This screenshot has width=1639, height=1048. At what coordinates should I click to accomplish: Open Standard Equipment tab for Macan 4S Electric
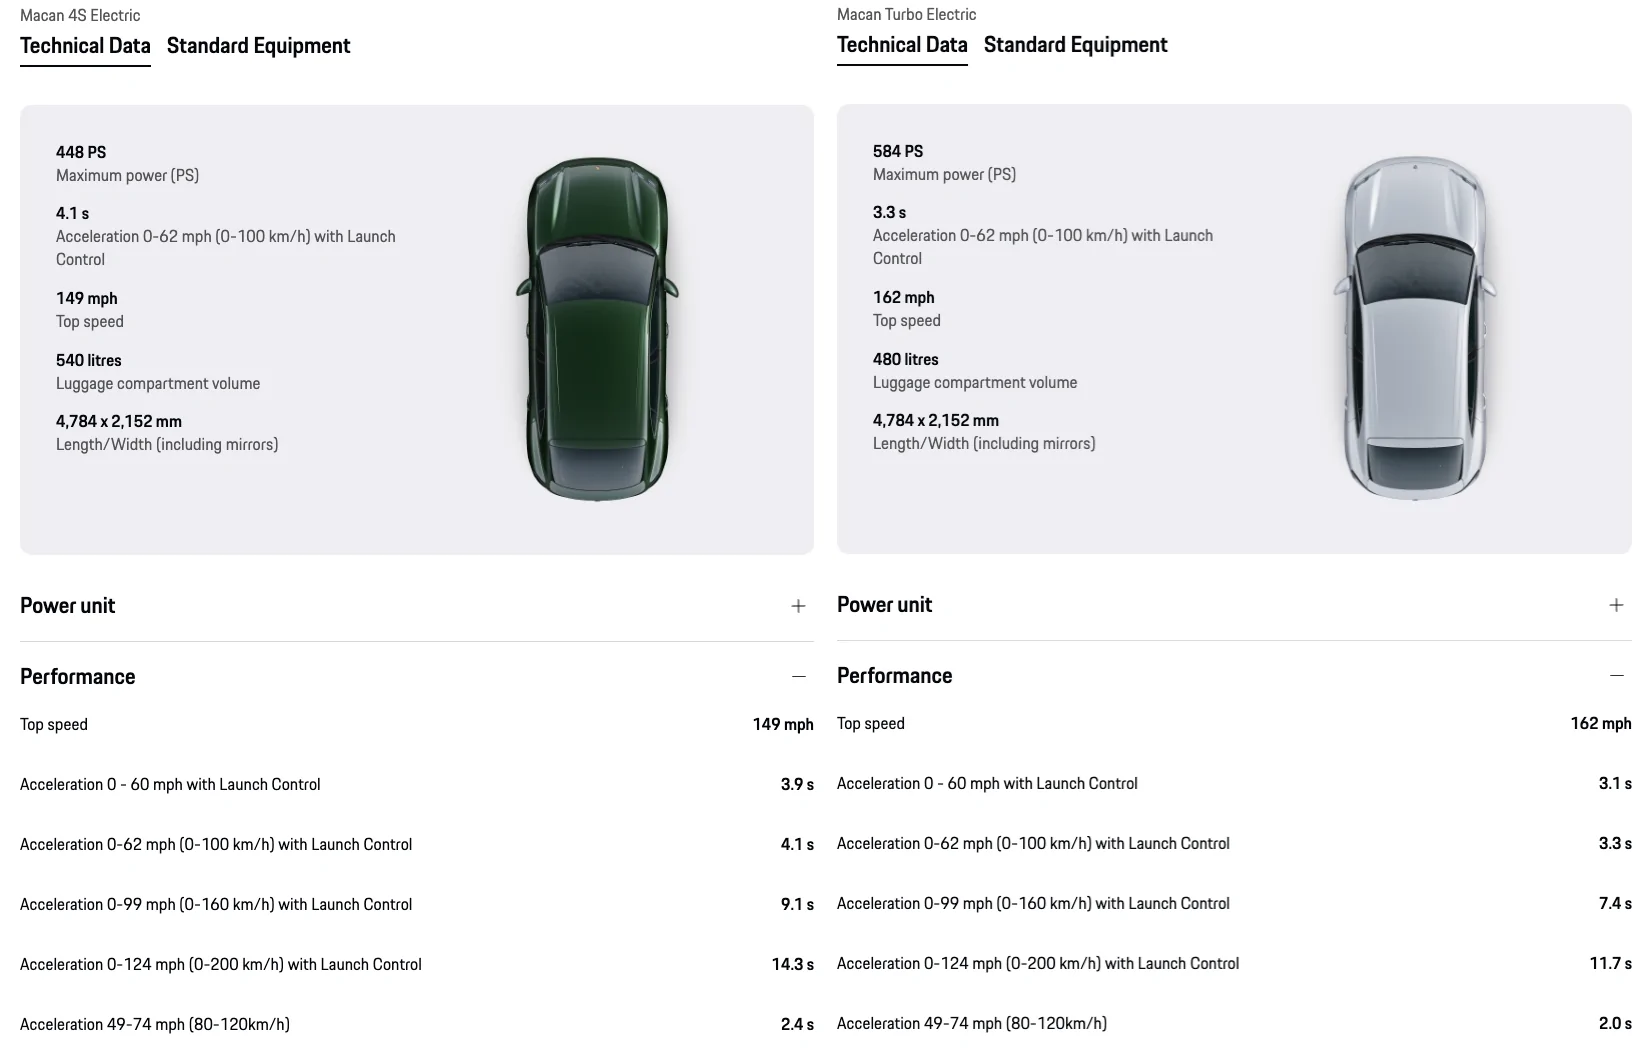pyautogui.click(x=258, y=46)
